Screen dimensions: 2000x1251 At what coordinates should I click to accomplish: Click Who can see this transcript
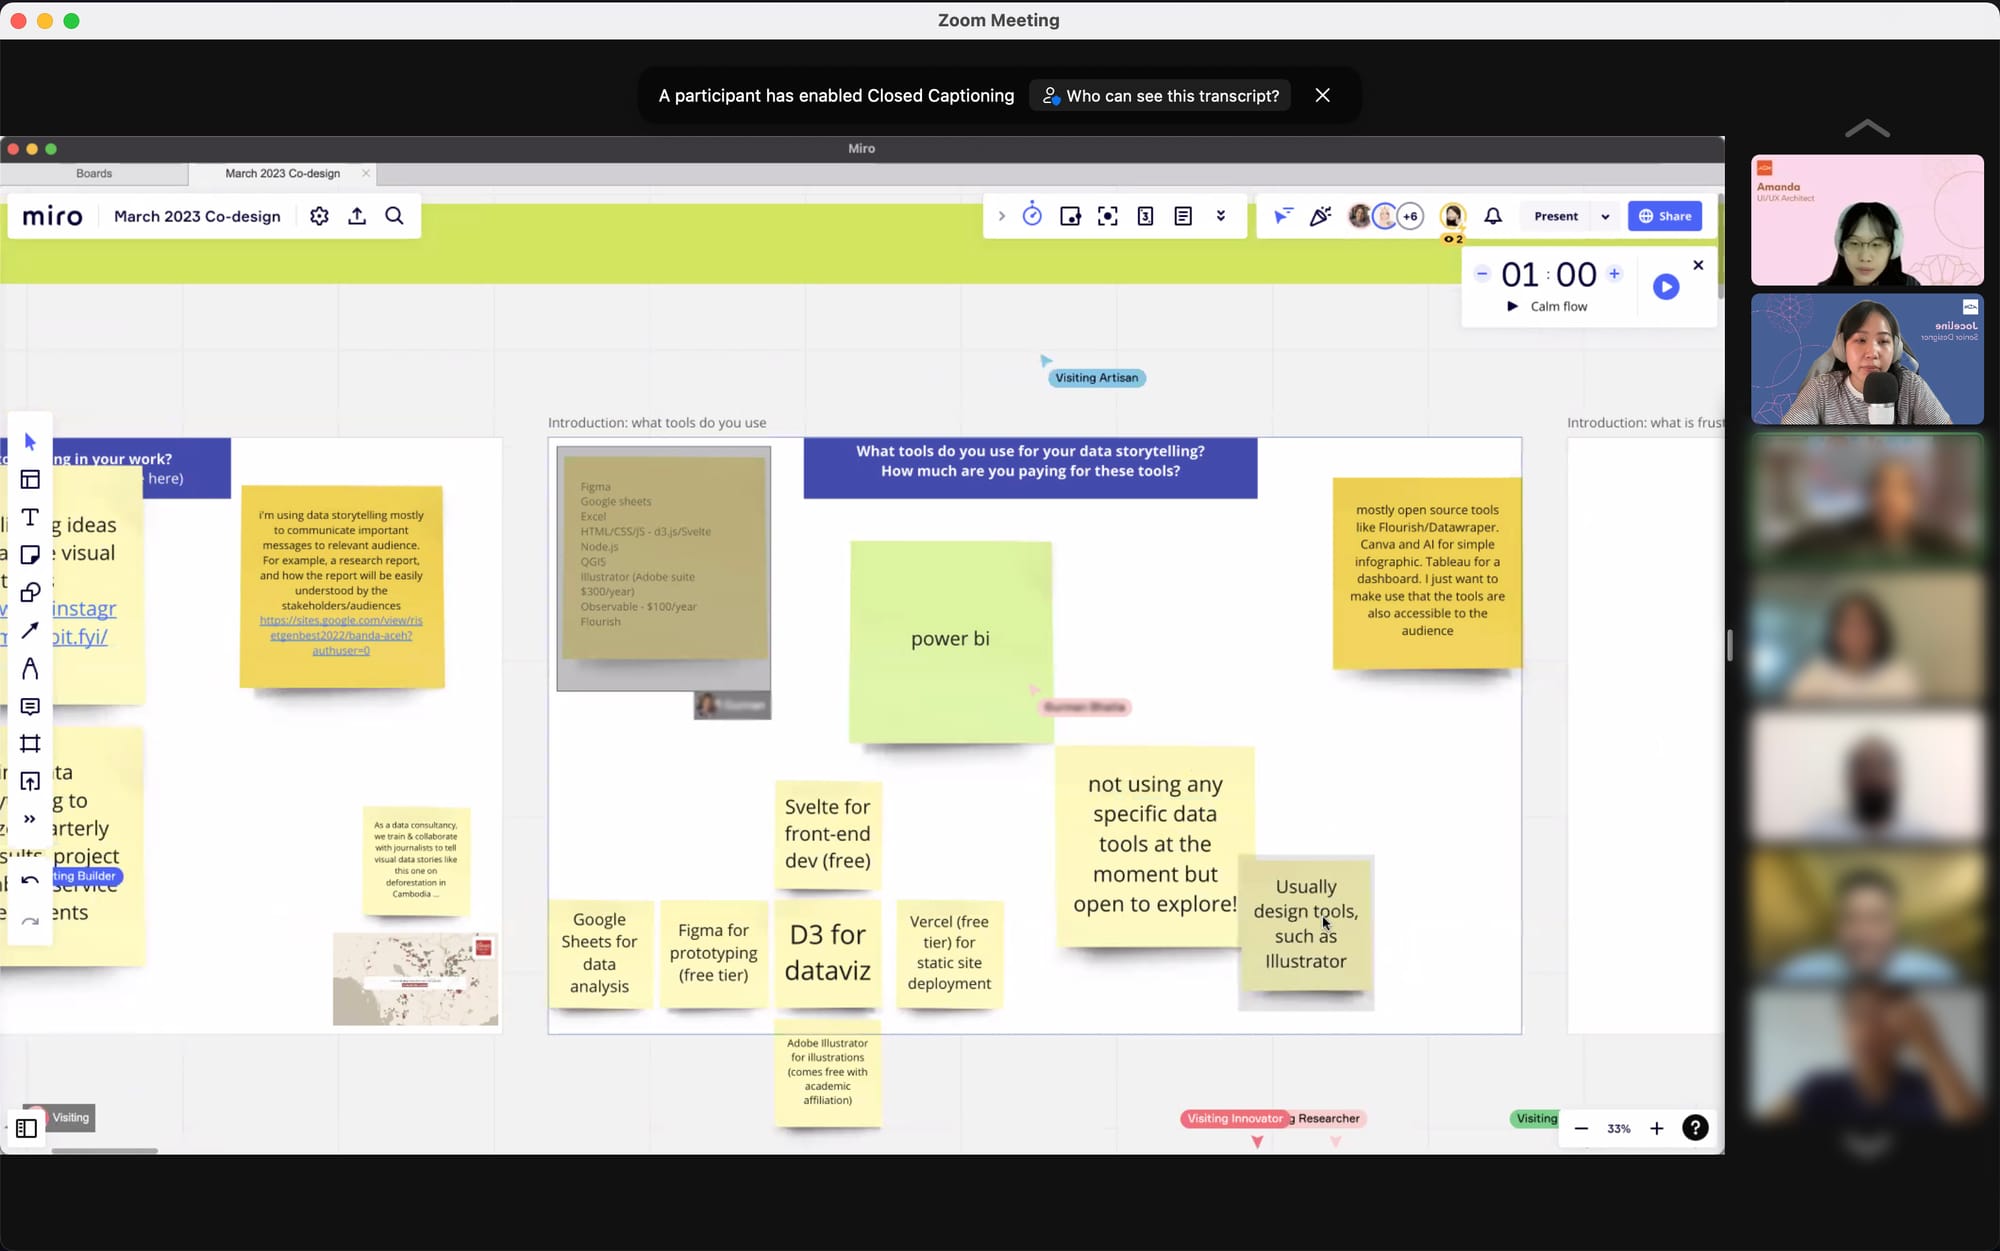coord(1160,96)
